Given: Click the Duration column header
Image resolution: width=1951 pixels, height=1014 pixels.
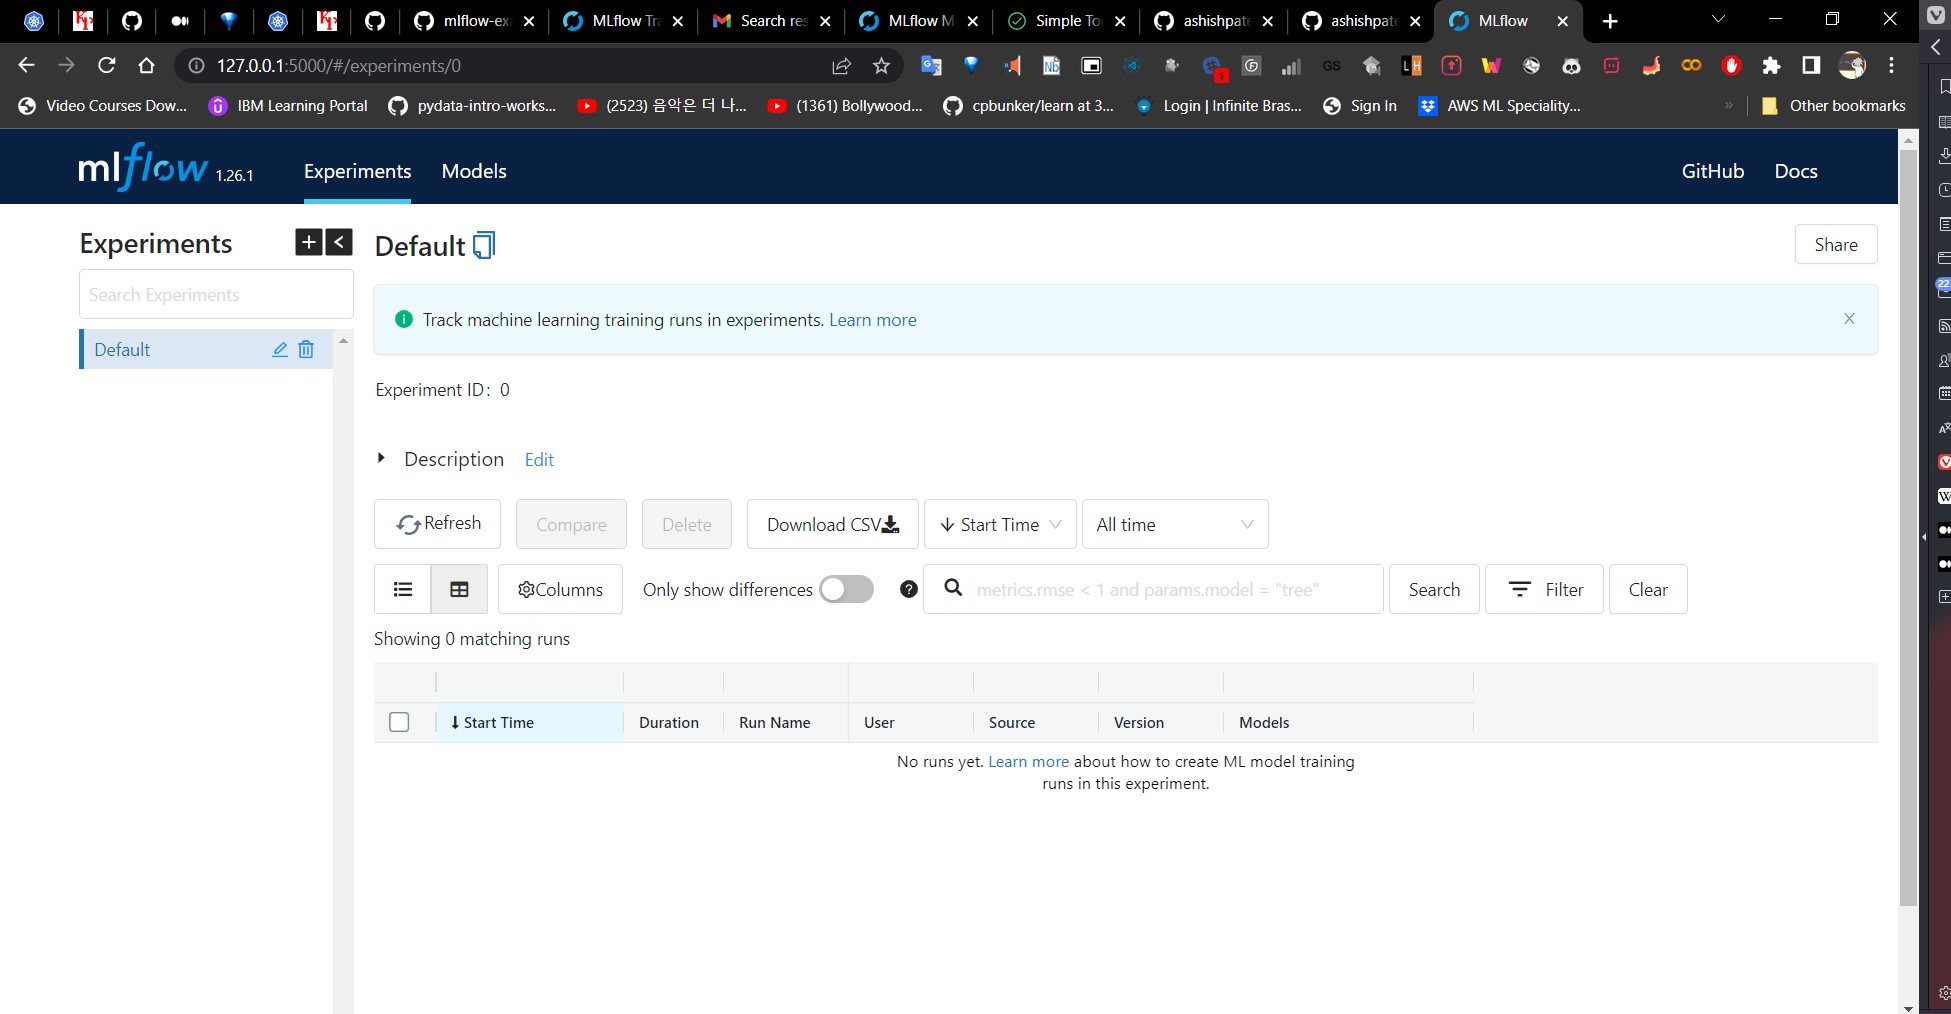Looking at the screenshot, I should point(669,722).
